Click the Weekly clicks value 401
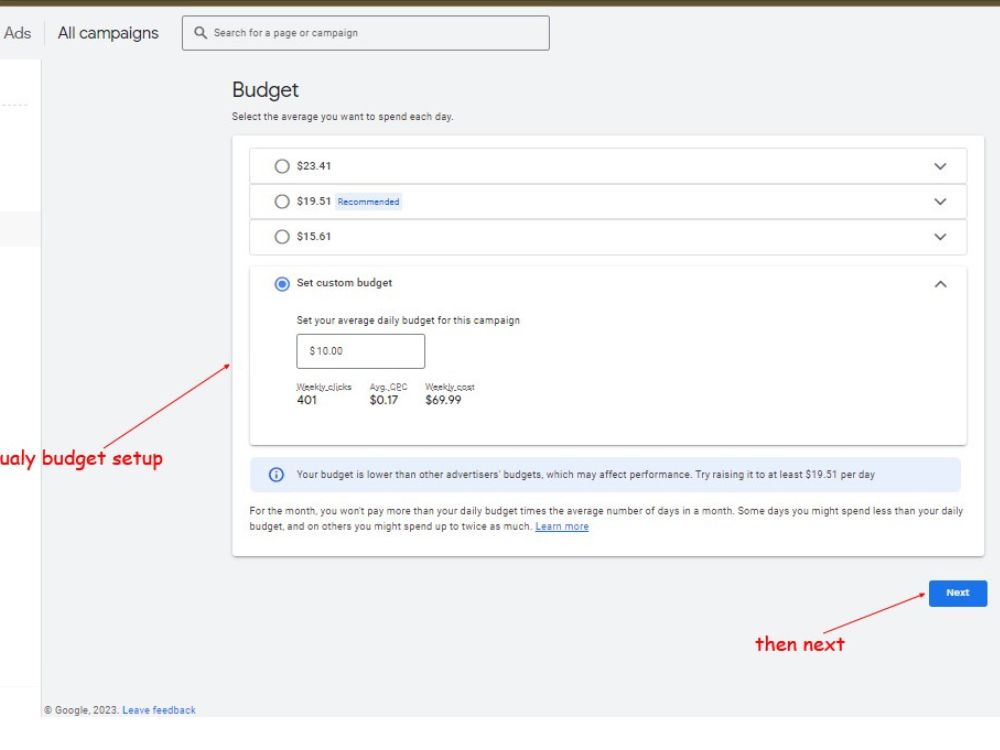This screenshot has height=750, width=1000. (x=307, y=400)
